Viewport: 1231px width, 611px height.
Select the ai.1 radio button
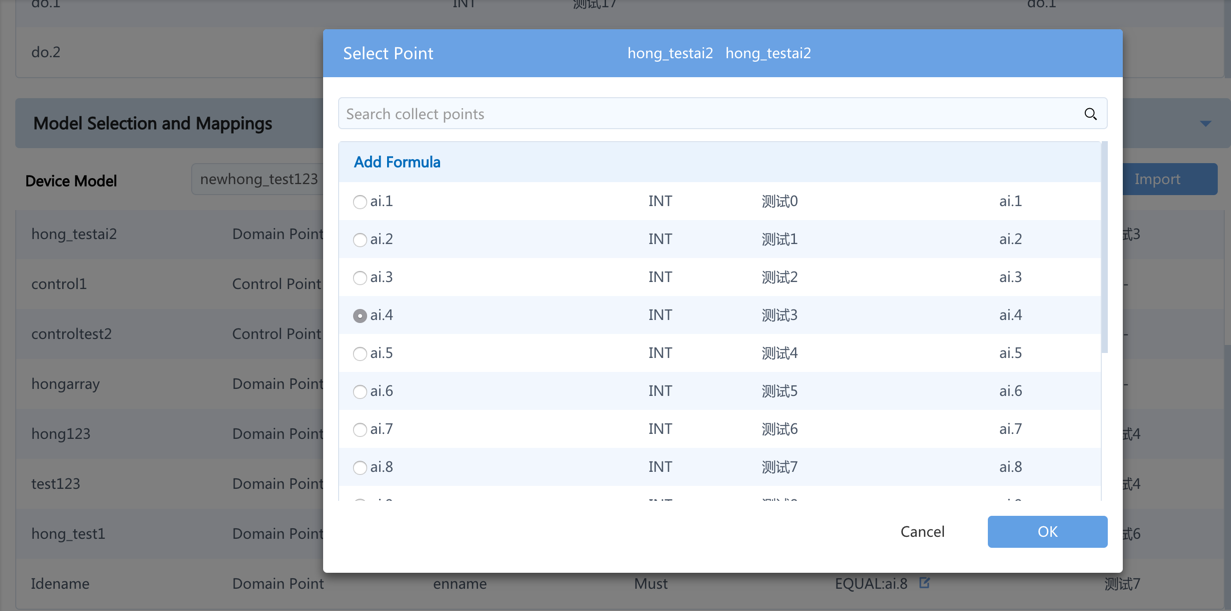pos(360,202)
